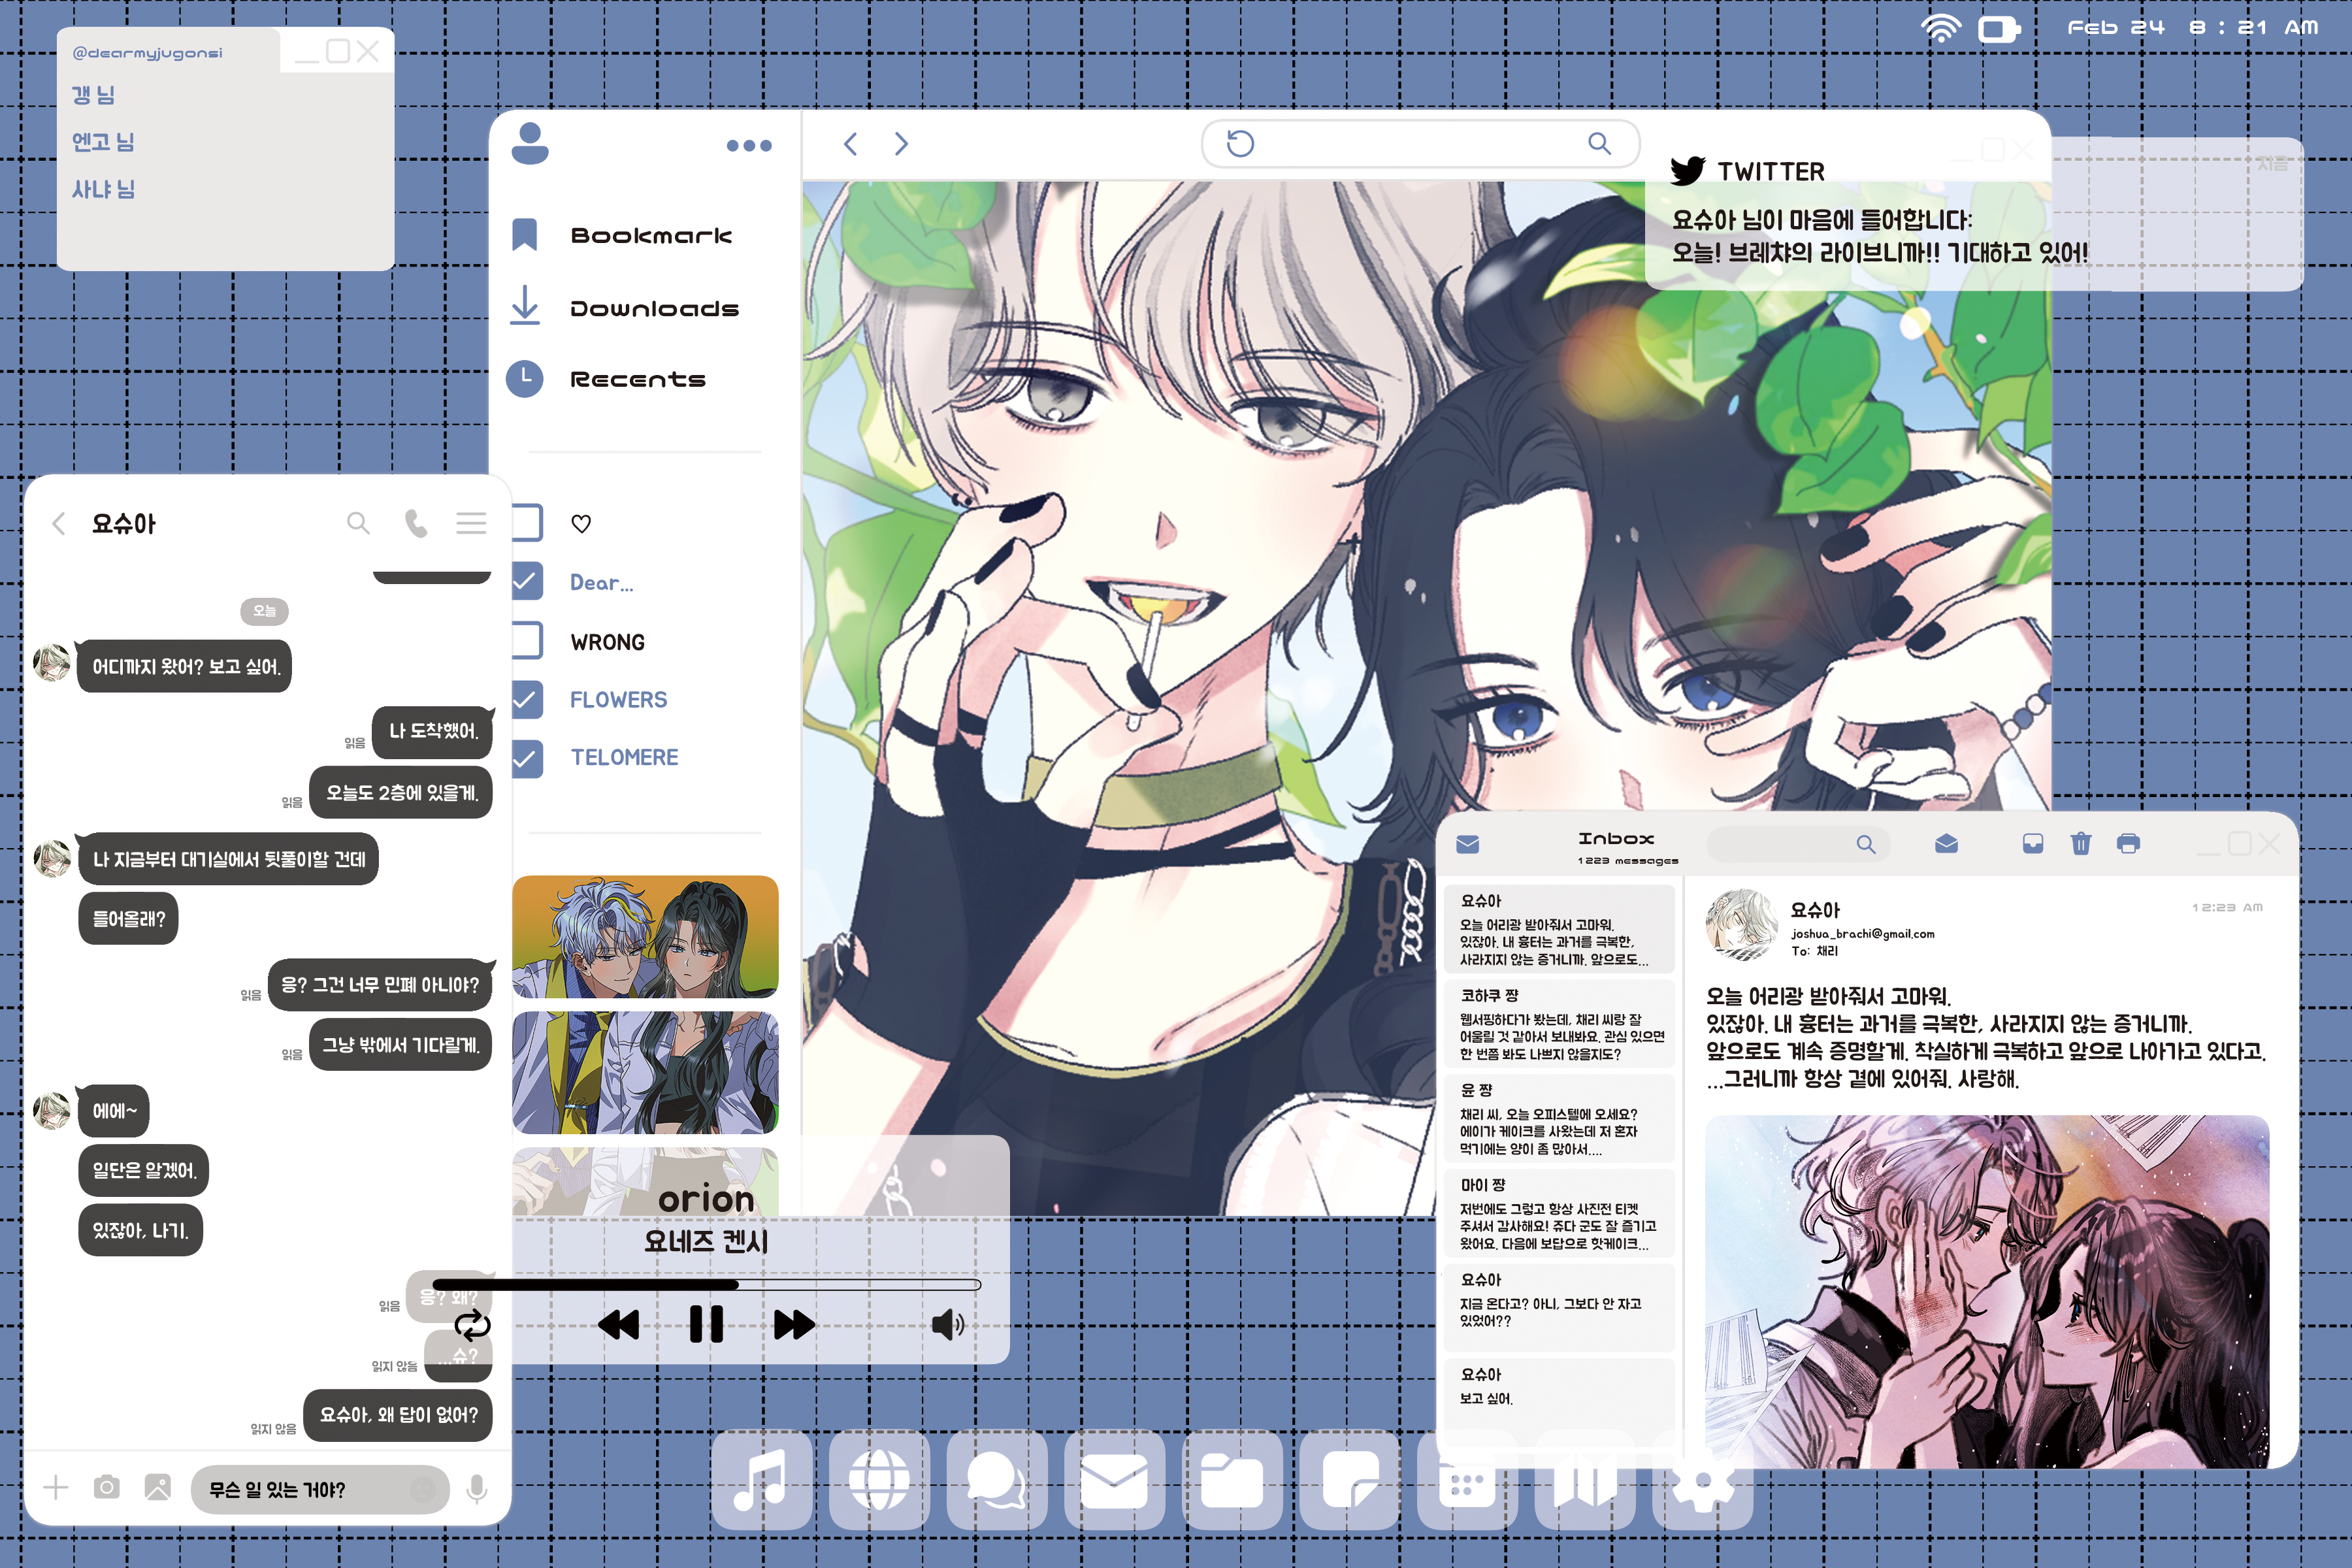Image resolution: width=2352 pixels, height=1568 pixels.
Task: Check the heart checkbox in sidebar list
Action: pyautogui.click(x=527, y=523)
